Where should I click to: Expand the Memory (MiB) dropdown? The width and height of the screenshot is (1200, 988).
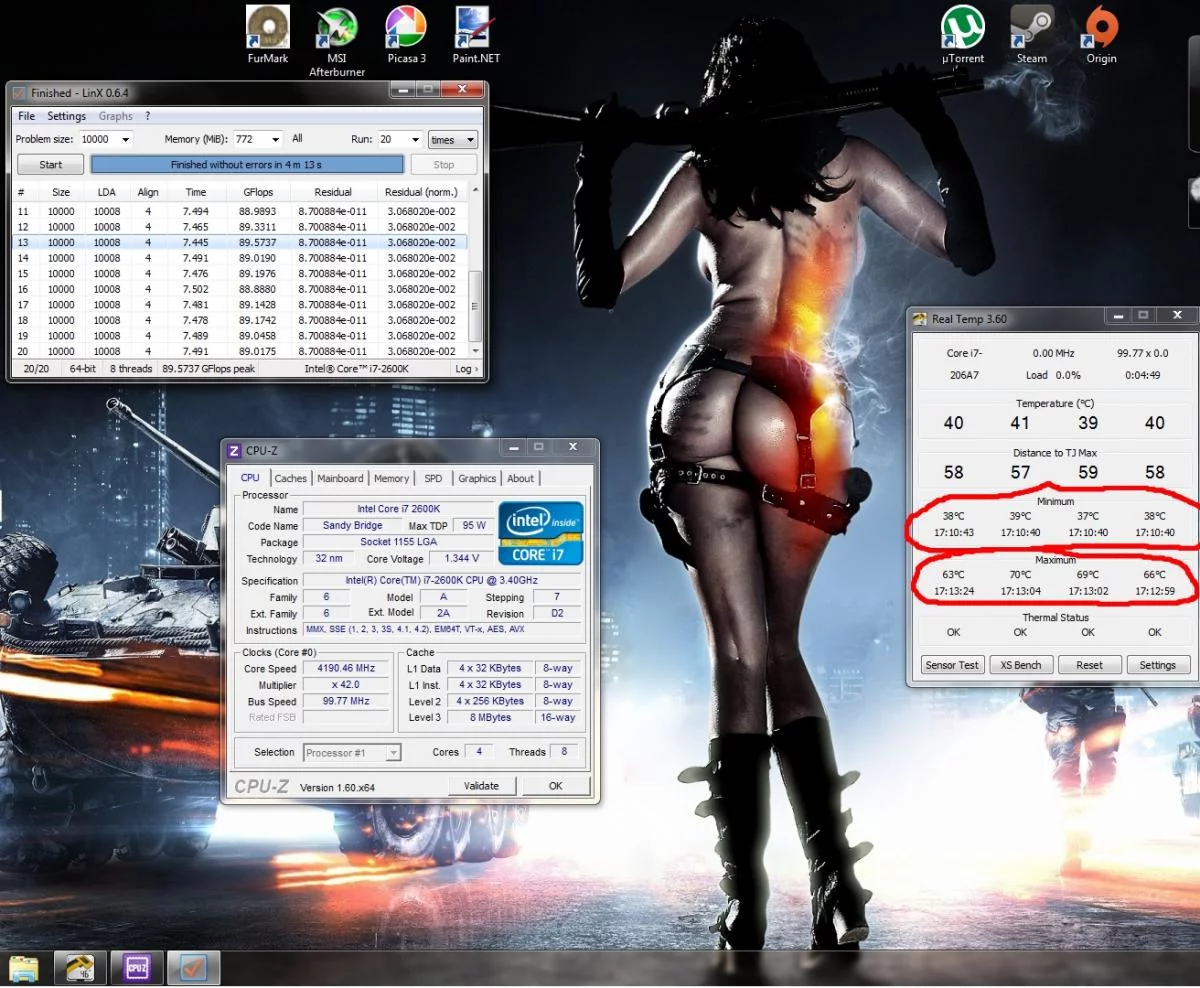274,140
